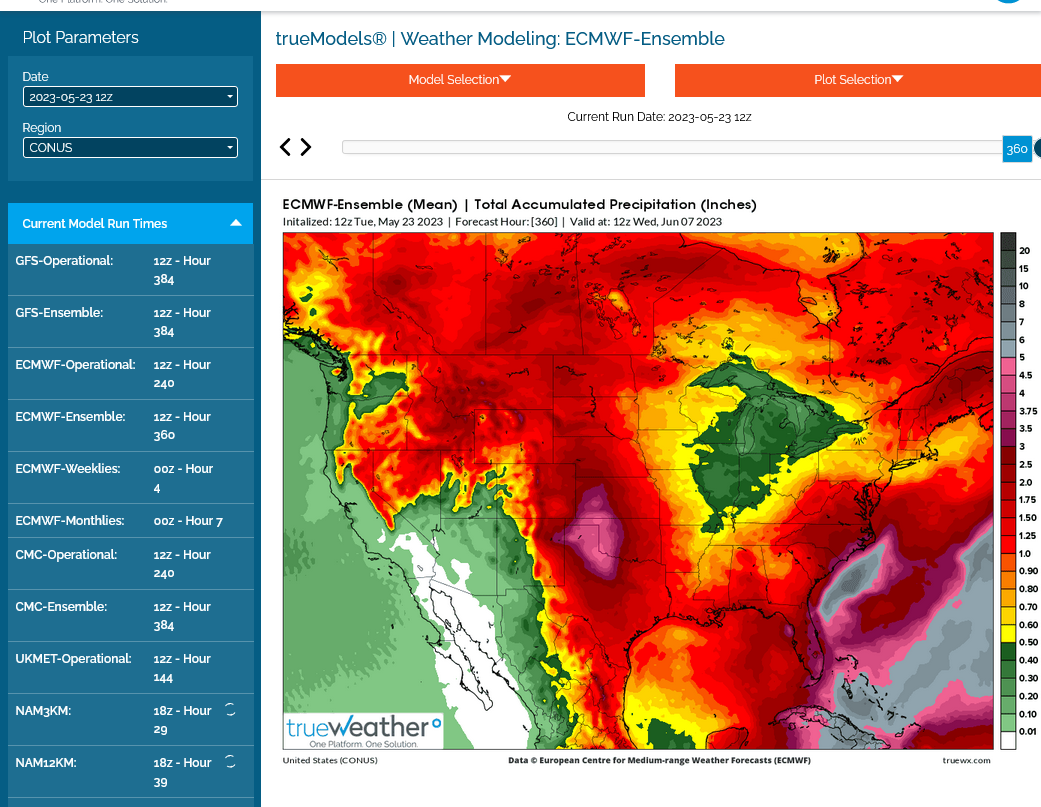Click the 1.0 inch value on legend
1041x807 pixels.
click(x=1025, y=553)
